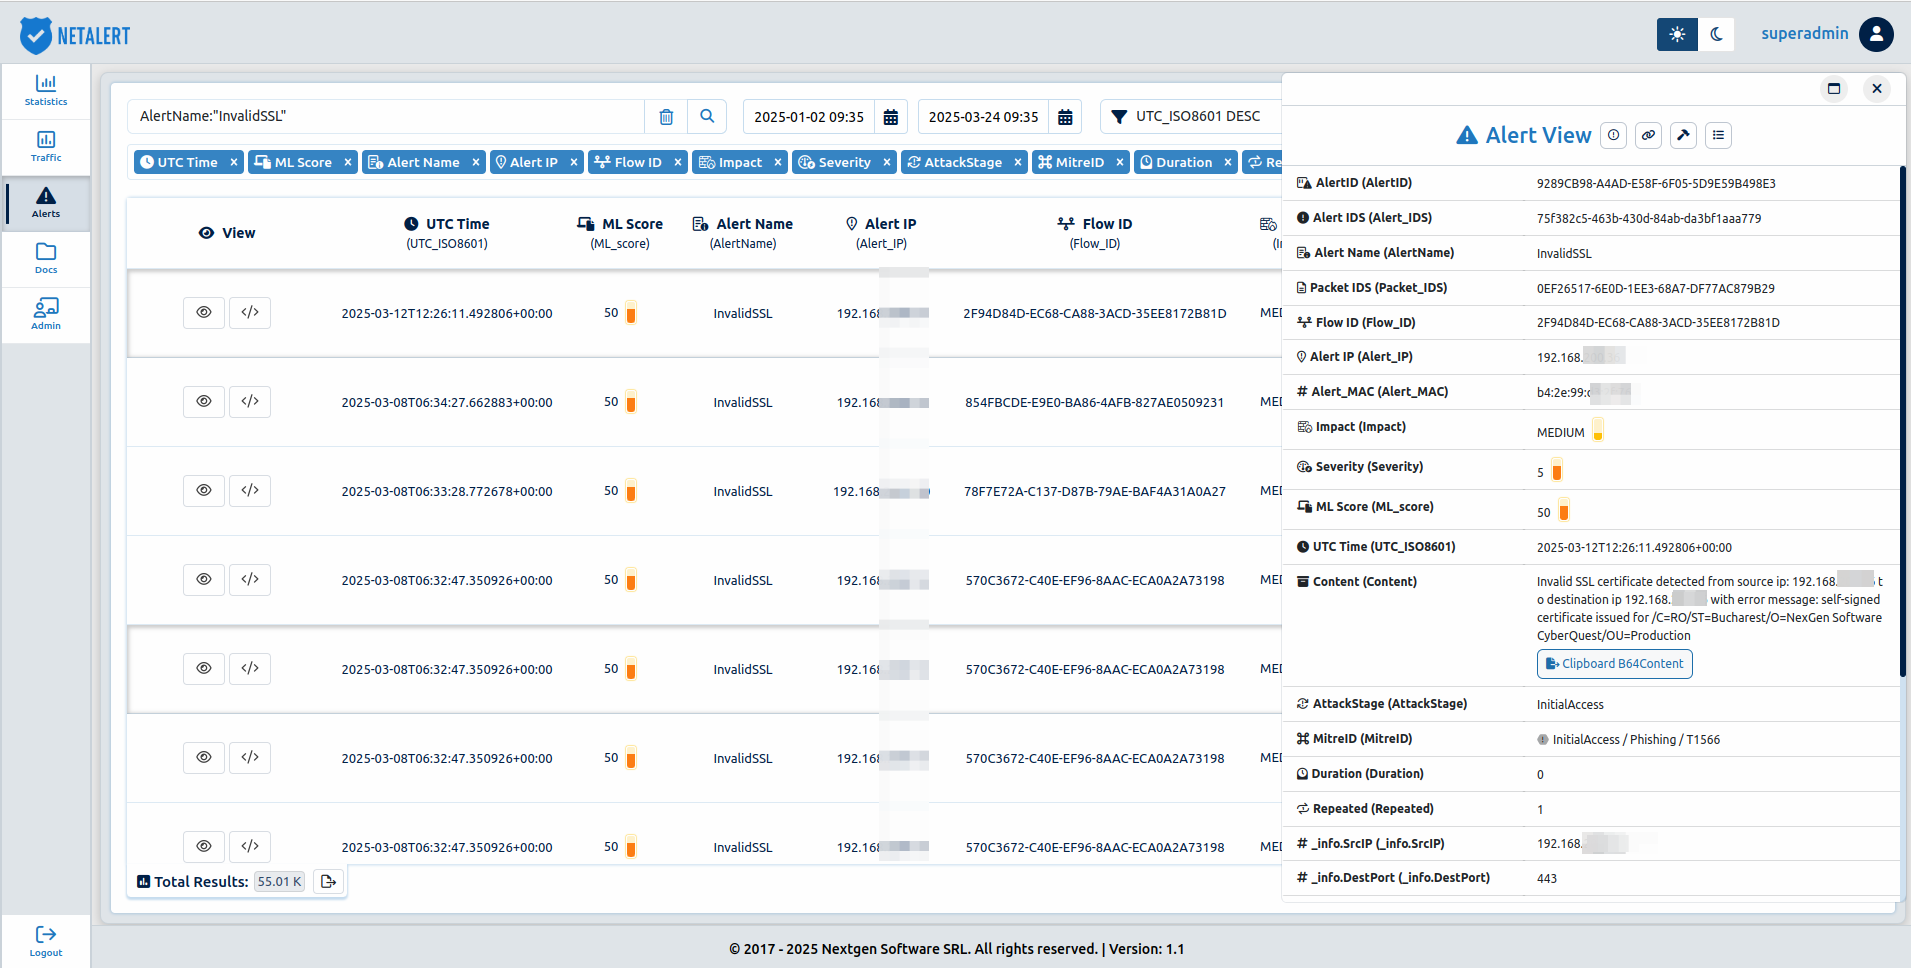
Task: Open the Traffic sidebar section
Action: [46, 147]
